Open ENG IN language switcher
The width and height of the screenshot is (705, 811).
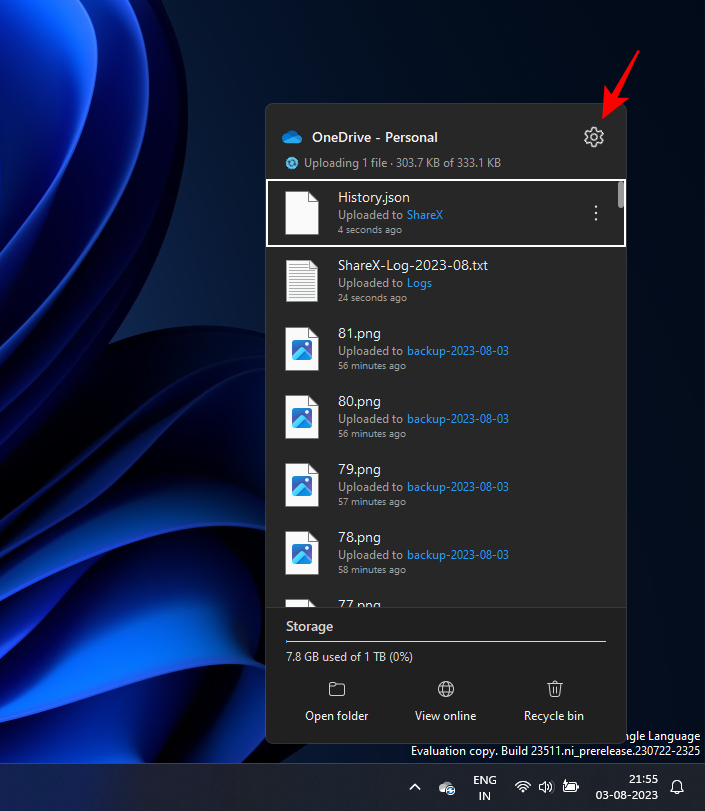click(485, 787)
